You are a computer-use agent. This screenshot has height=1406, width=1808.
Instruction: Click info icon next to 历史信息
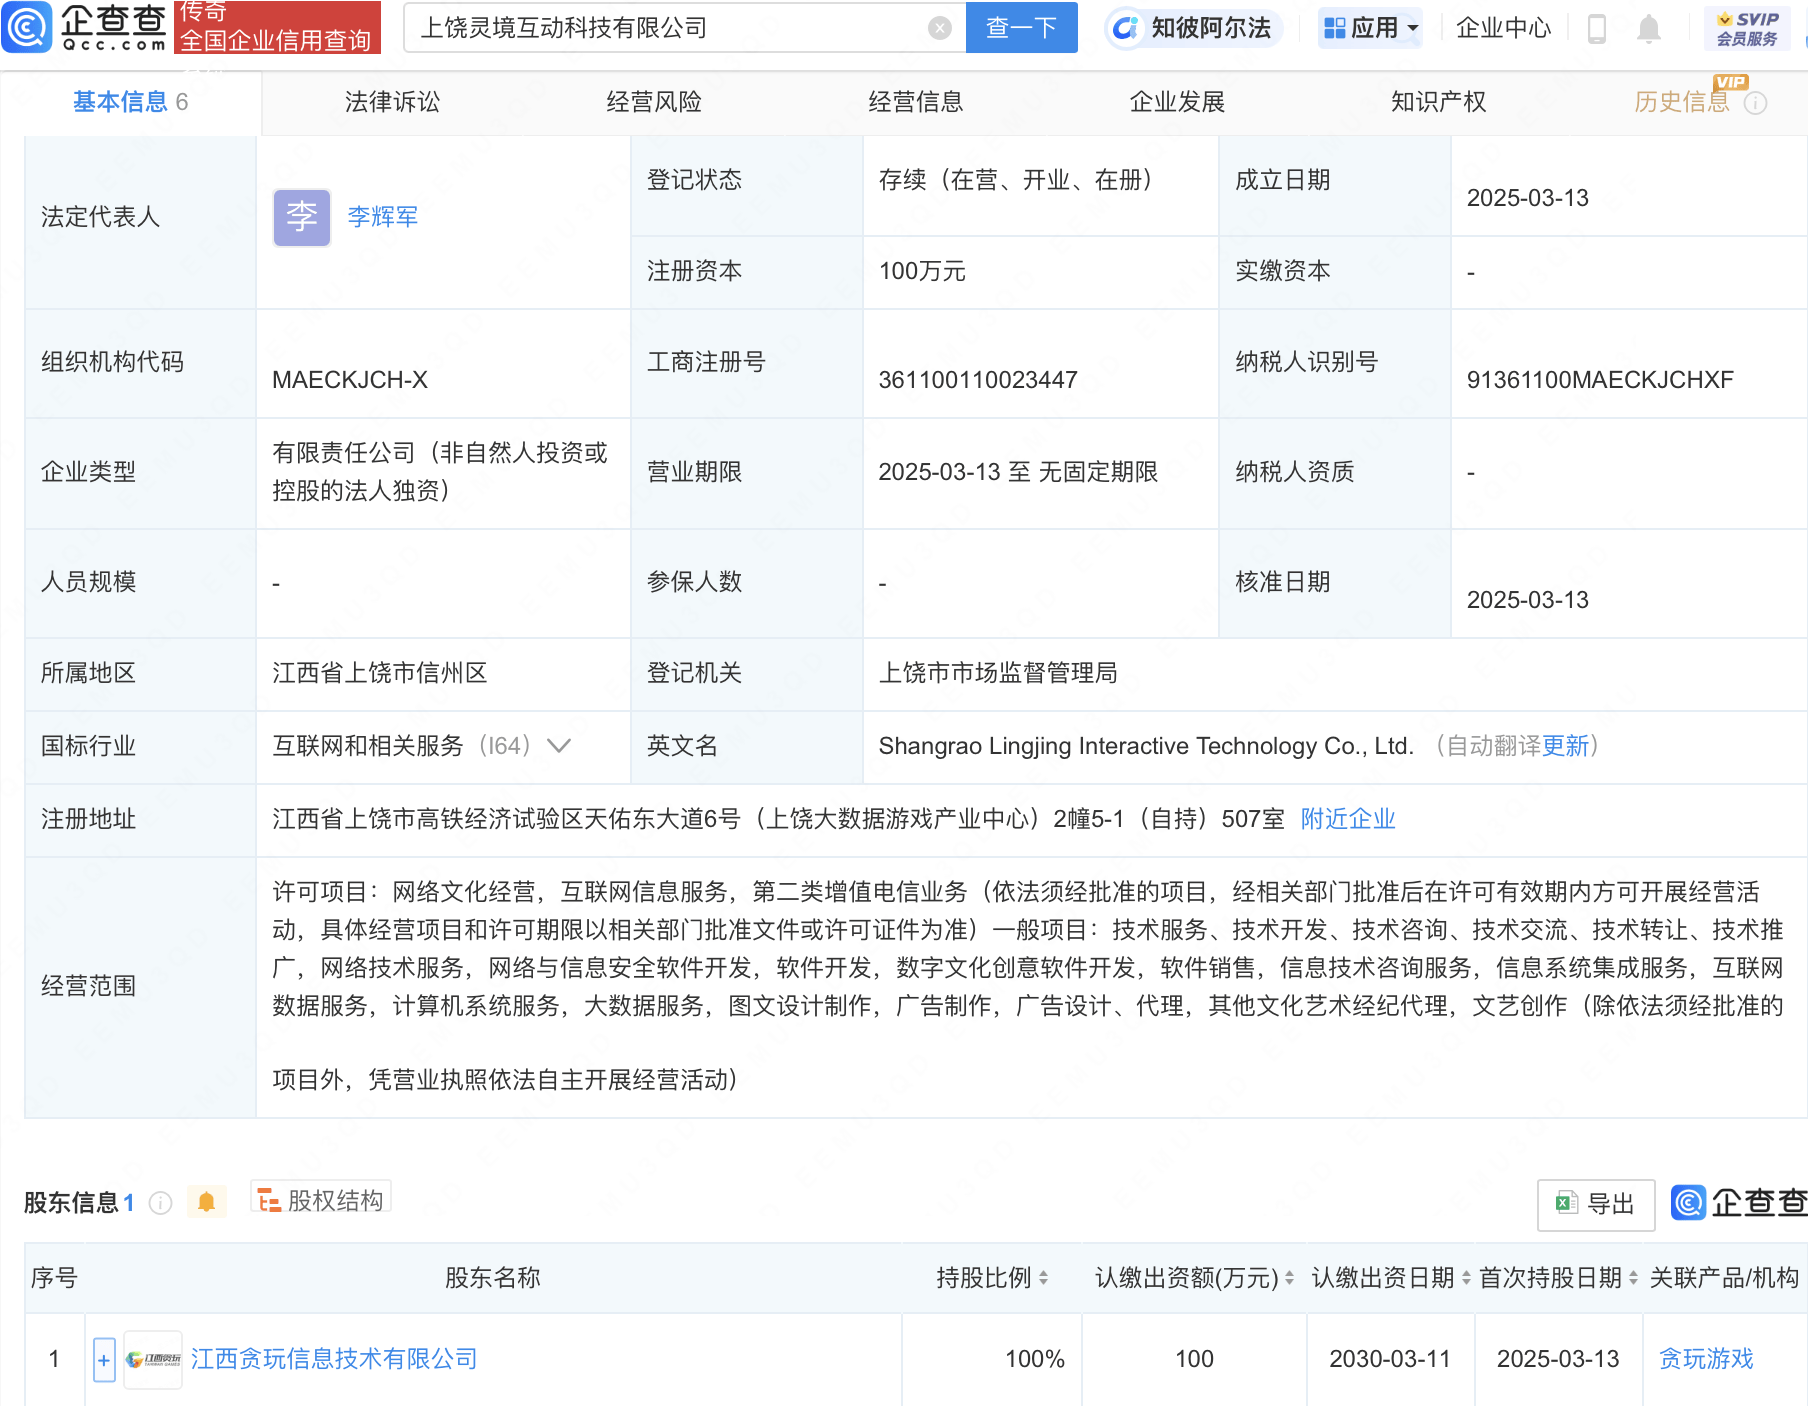(1756, 103)
